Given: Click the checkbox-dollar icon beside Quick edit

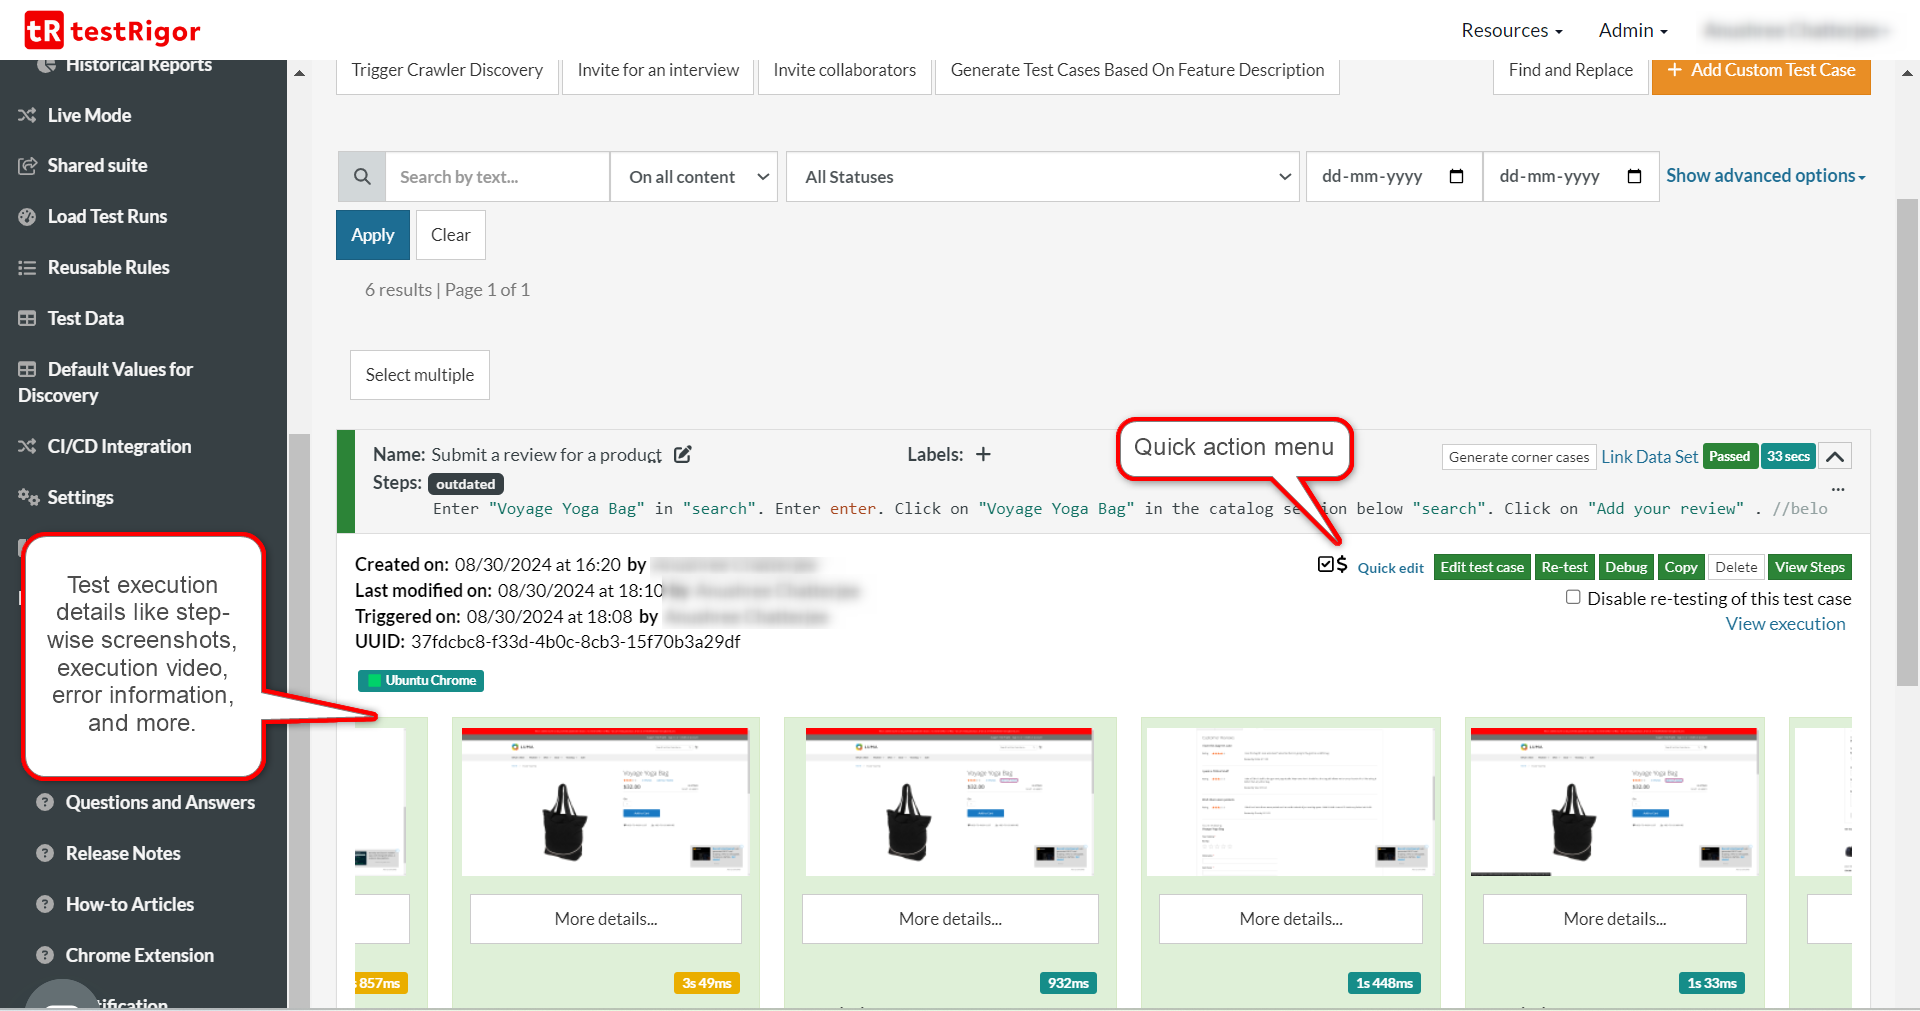Looking at the screenshot, I should 1332,565.
